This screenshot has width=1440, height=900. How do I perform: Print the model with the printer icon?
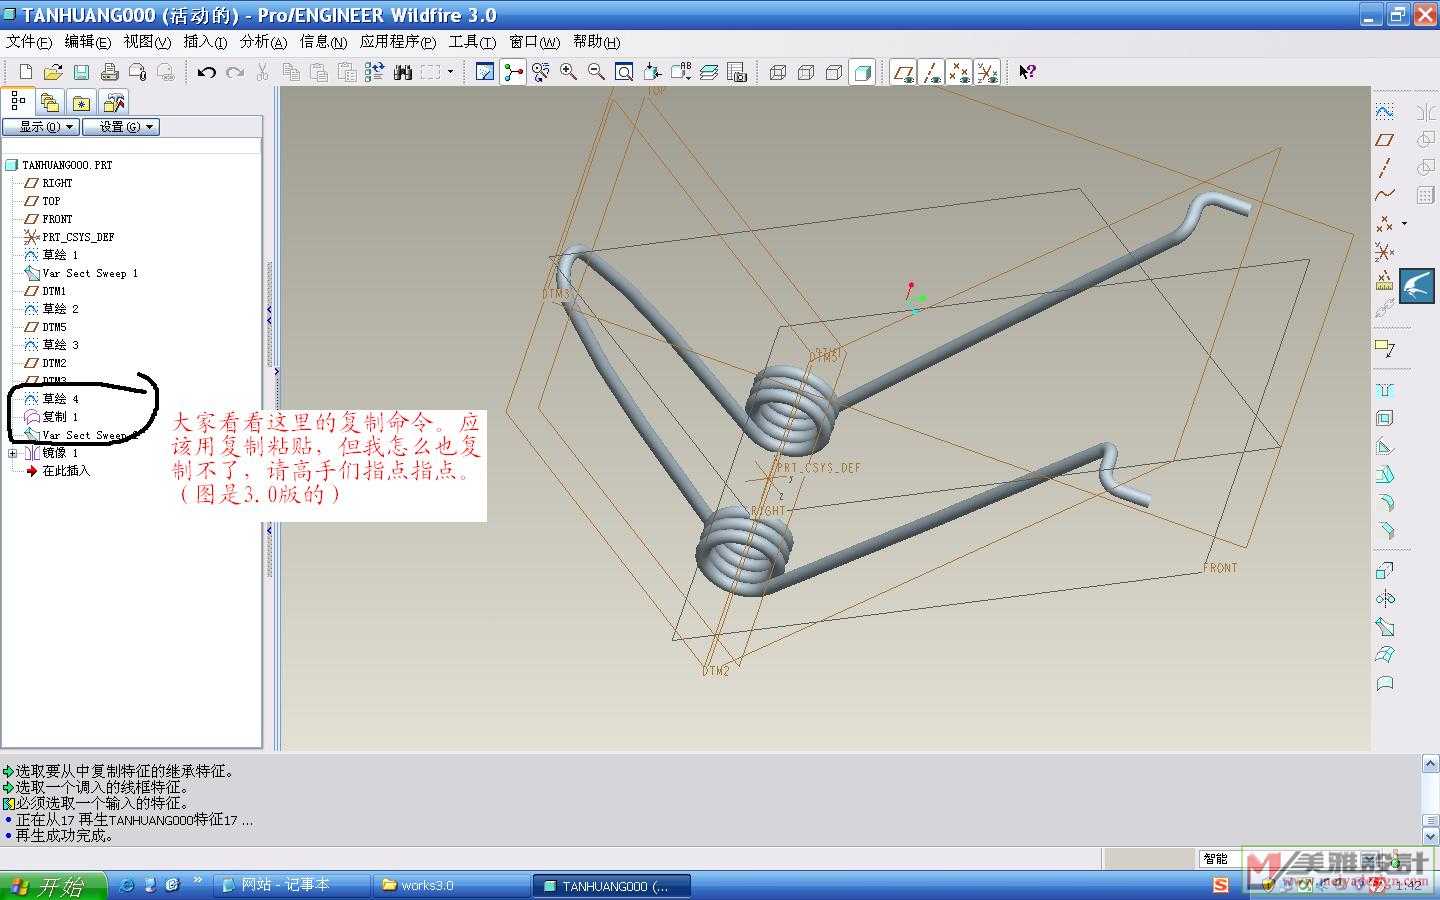(x=110, y=72)
